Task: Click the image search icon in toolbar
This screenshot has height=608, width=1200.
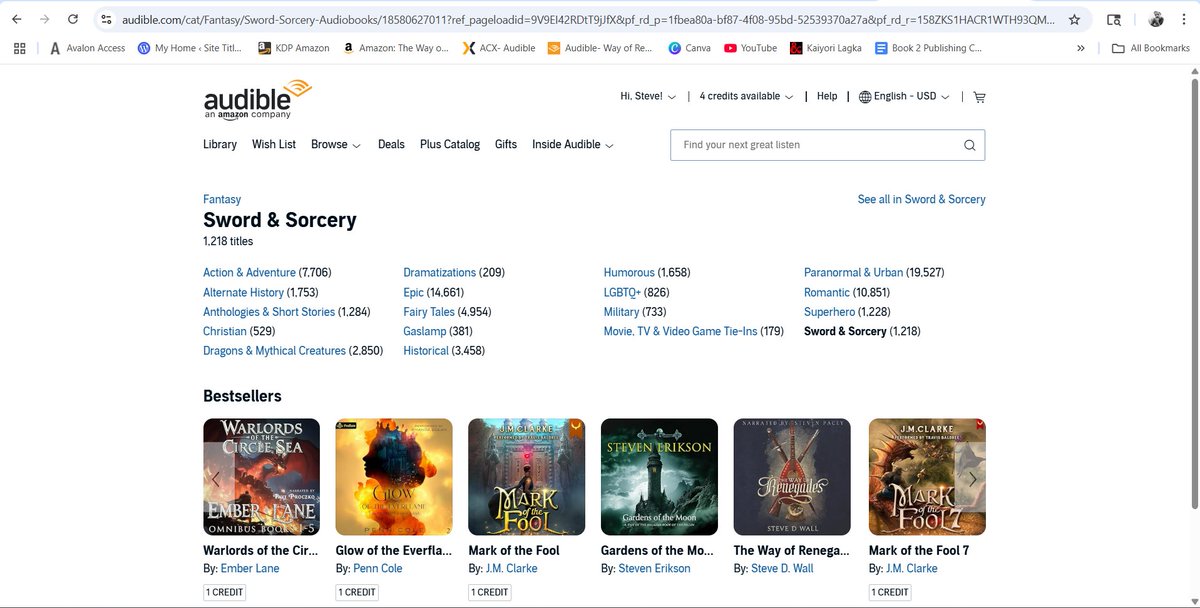Action: tap(1114, 19)
